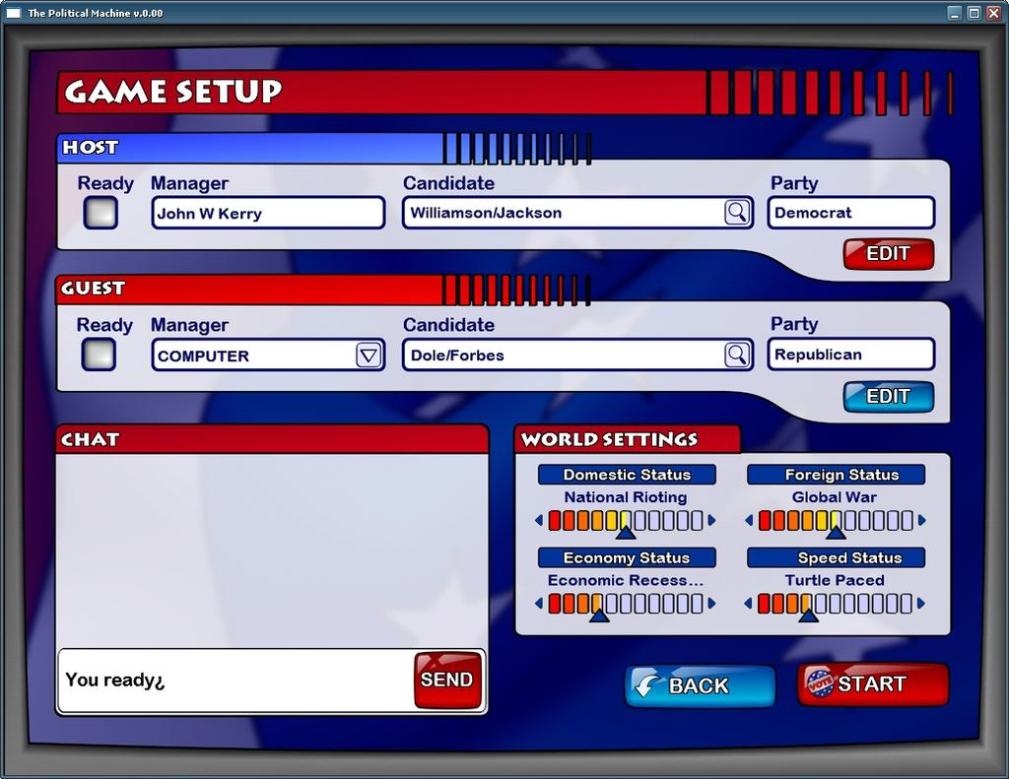Toggle the Host Ready checkbox
The image size is (1009, 779).
click(100, 213)
